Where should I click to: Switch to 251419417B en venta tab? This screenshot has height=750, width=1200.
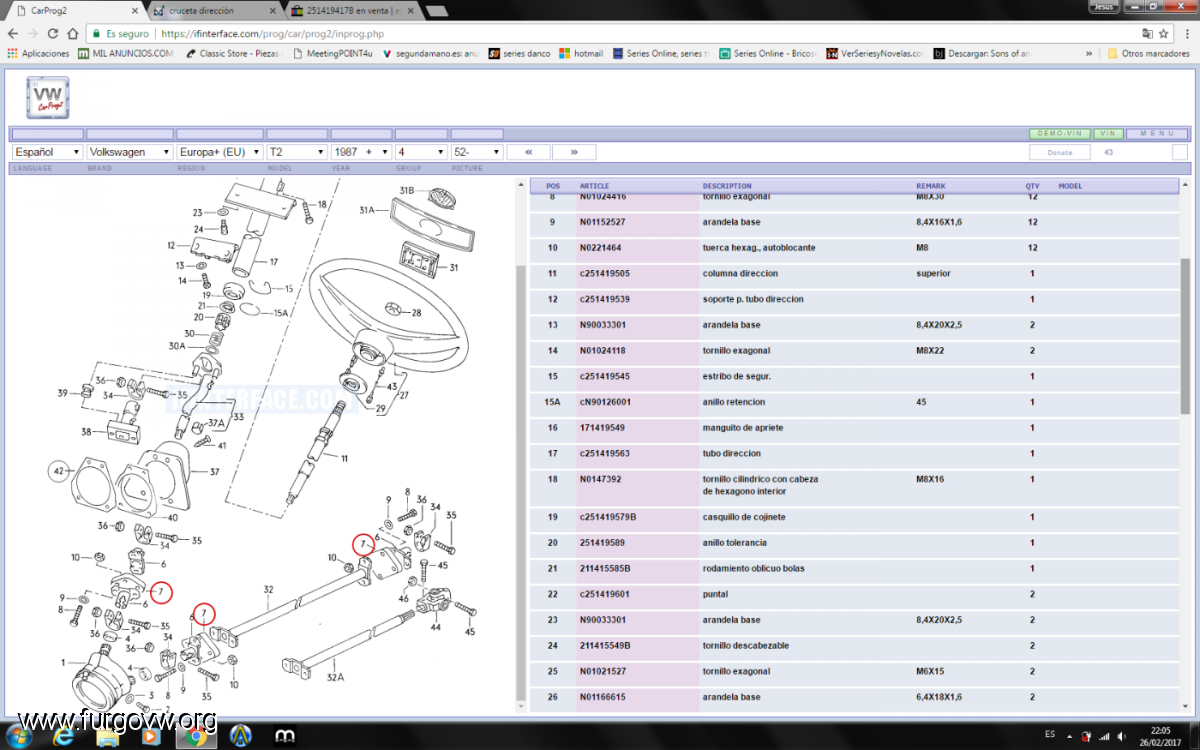click(x=350, y=9)
